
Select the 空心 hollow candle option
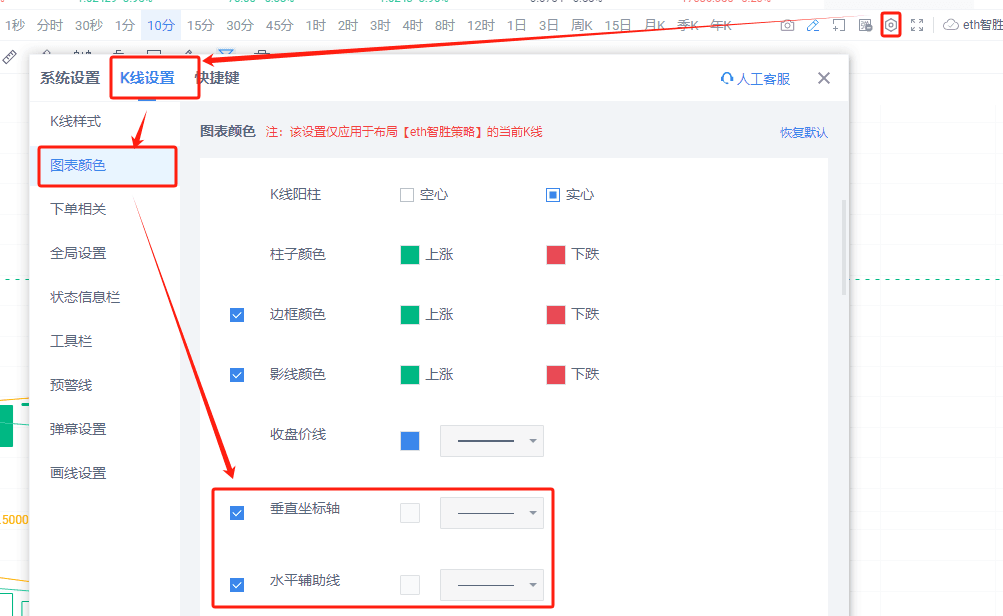pos(407,194)
